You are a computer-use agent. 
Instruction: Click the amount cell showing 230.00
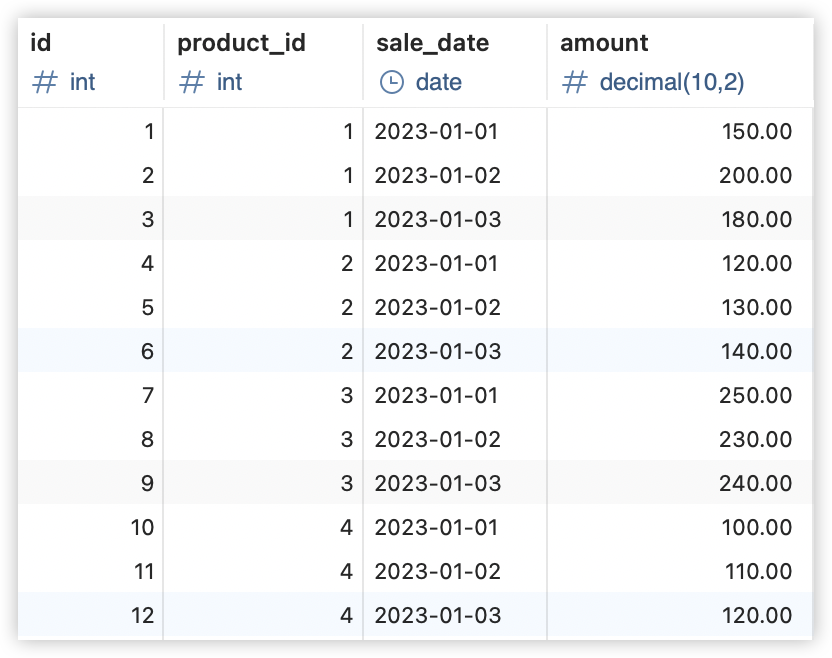(680, 439)
